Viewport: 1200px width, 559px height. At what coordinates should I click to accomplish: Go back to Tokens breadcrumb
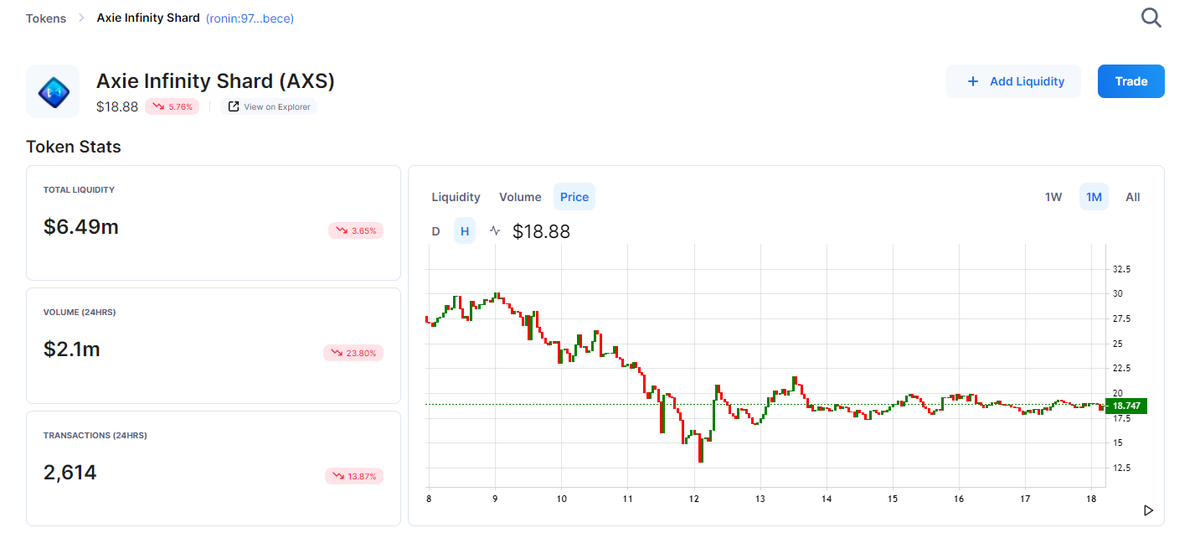coord(46,18)
